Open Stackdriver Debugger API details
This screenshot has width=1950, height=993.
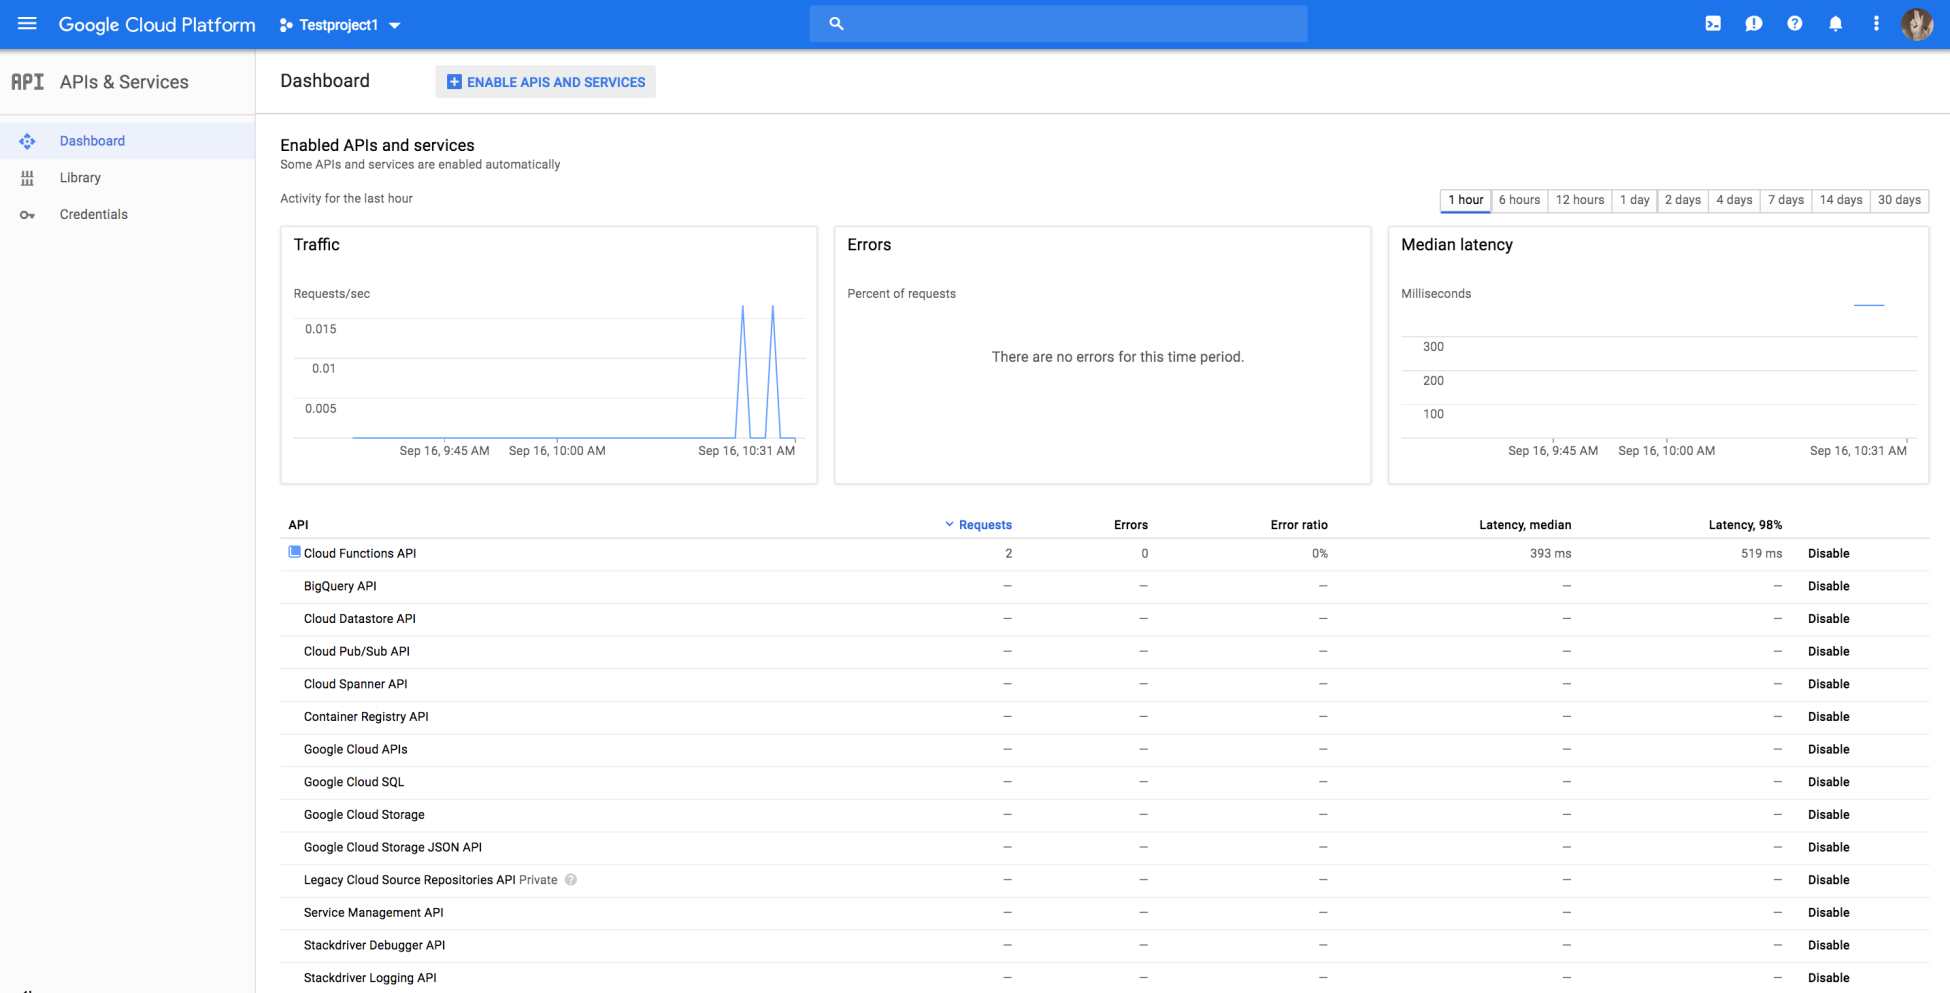[375, 946]
